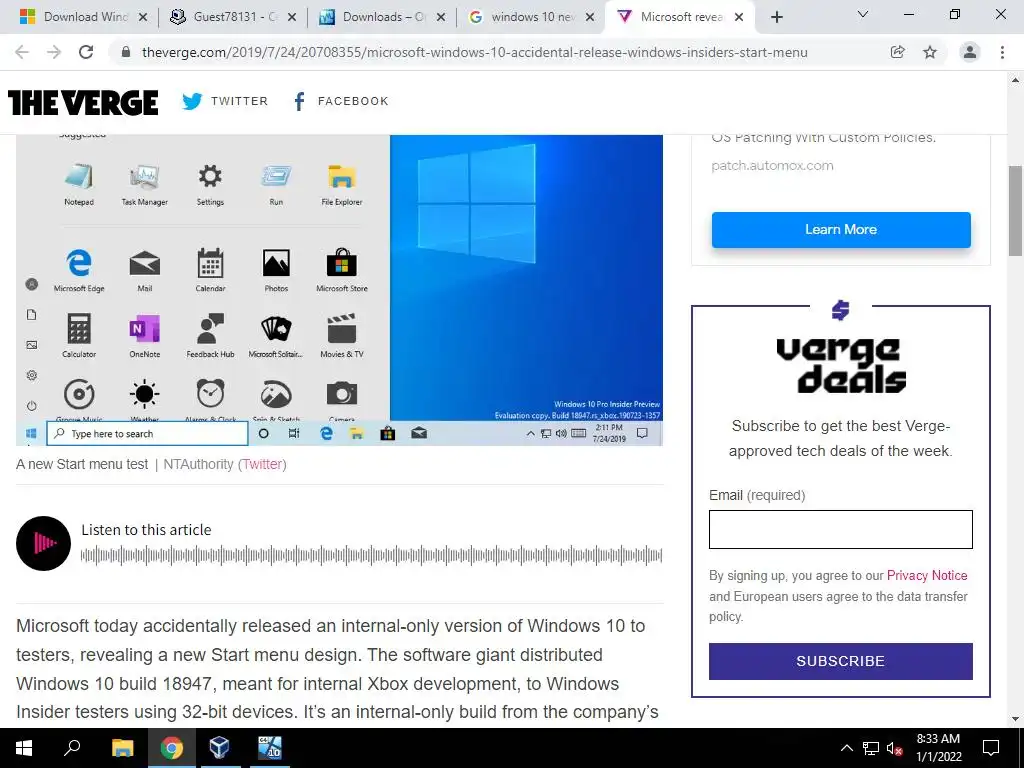Open the Chrome profile menu
The width and height of the screenshot is (1024, 768).
click(x=970, y=52)
